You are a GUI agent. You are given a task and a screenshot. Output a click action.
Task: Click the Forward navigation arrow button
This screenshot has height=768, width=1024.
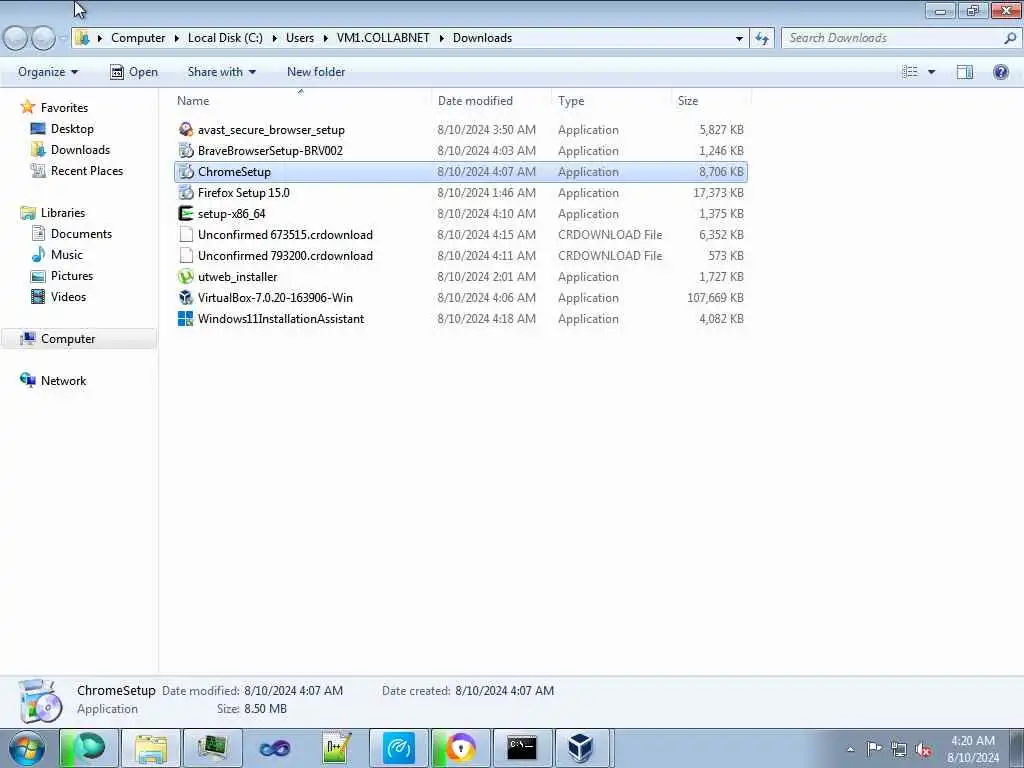coord(43,38)
